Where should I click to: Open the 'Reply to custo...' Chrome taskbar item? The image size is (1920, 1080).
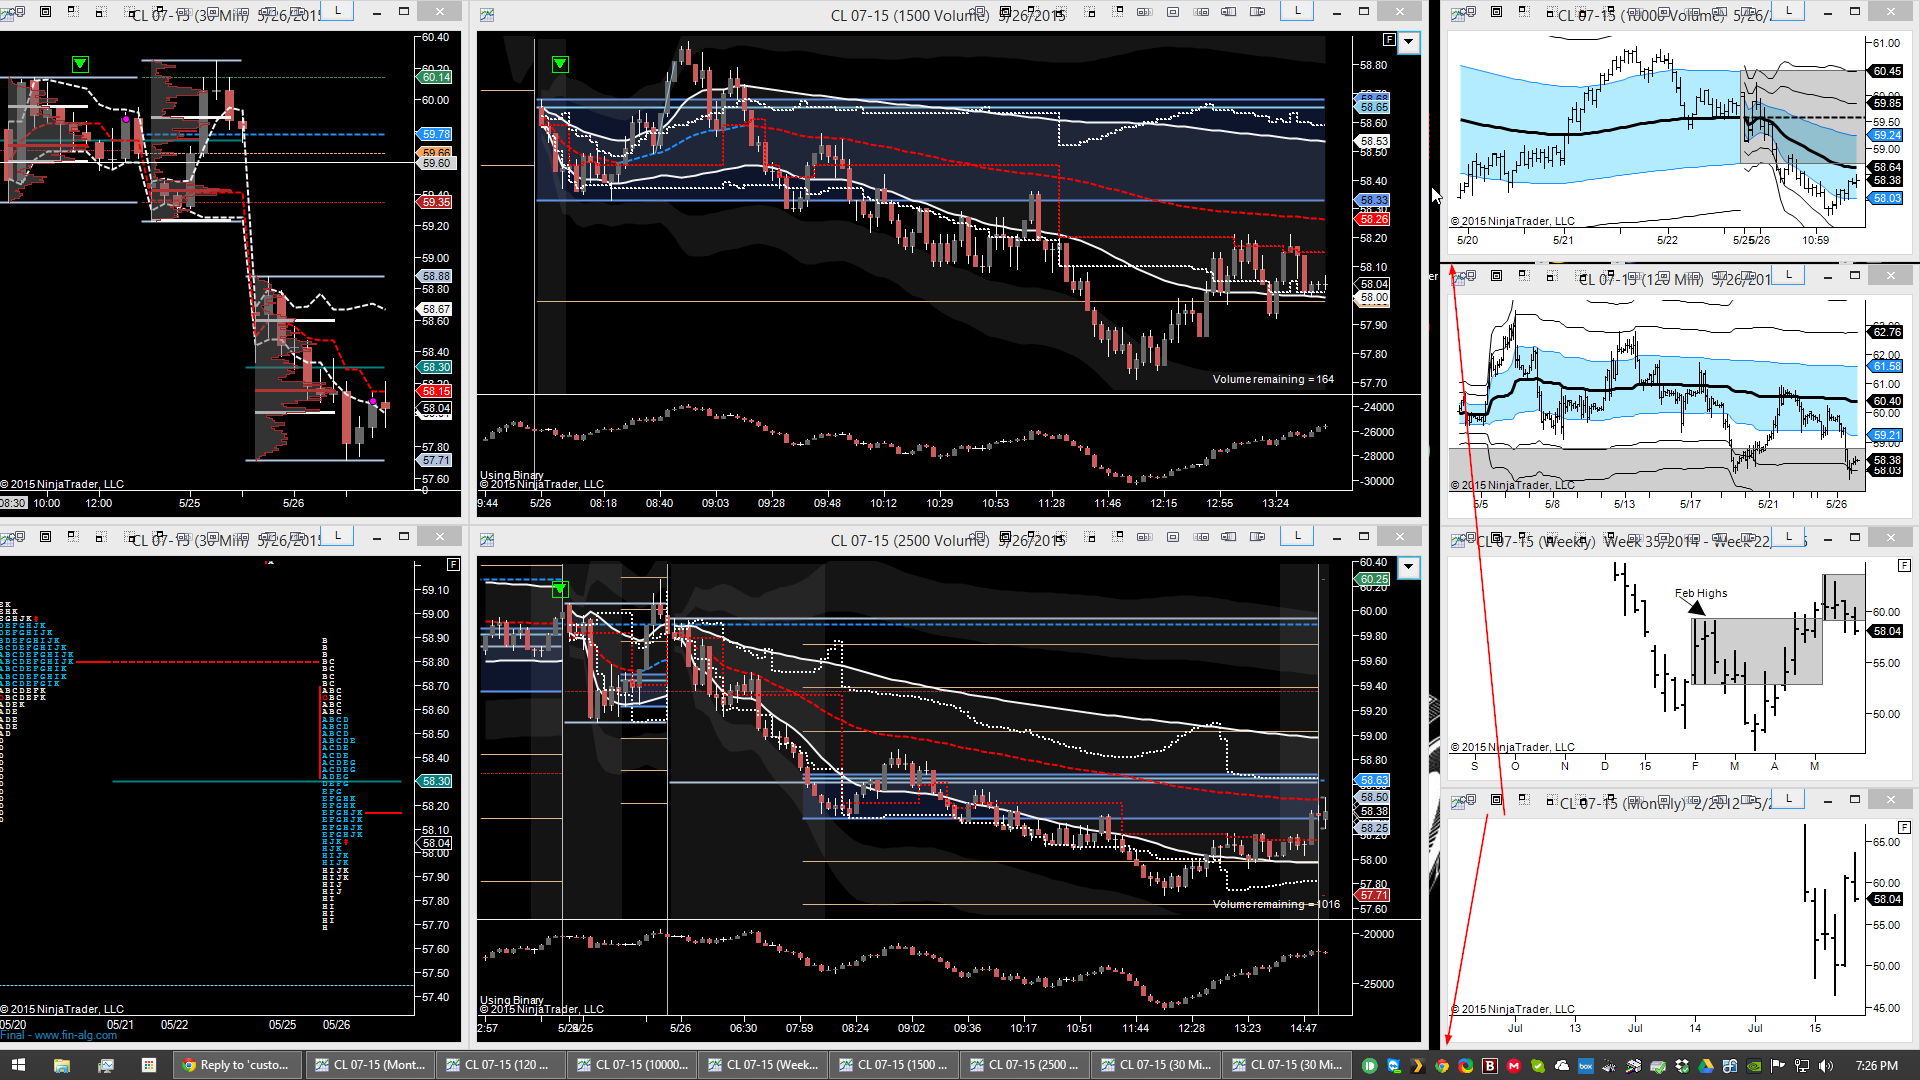click(x=238, y=1065)
